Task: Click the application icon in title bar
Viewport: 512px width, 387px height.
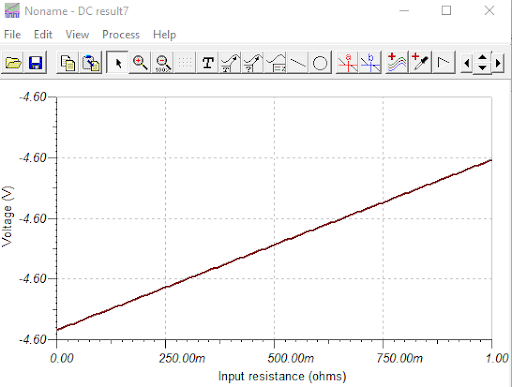Action: [12, 11]
